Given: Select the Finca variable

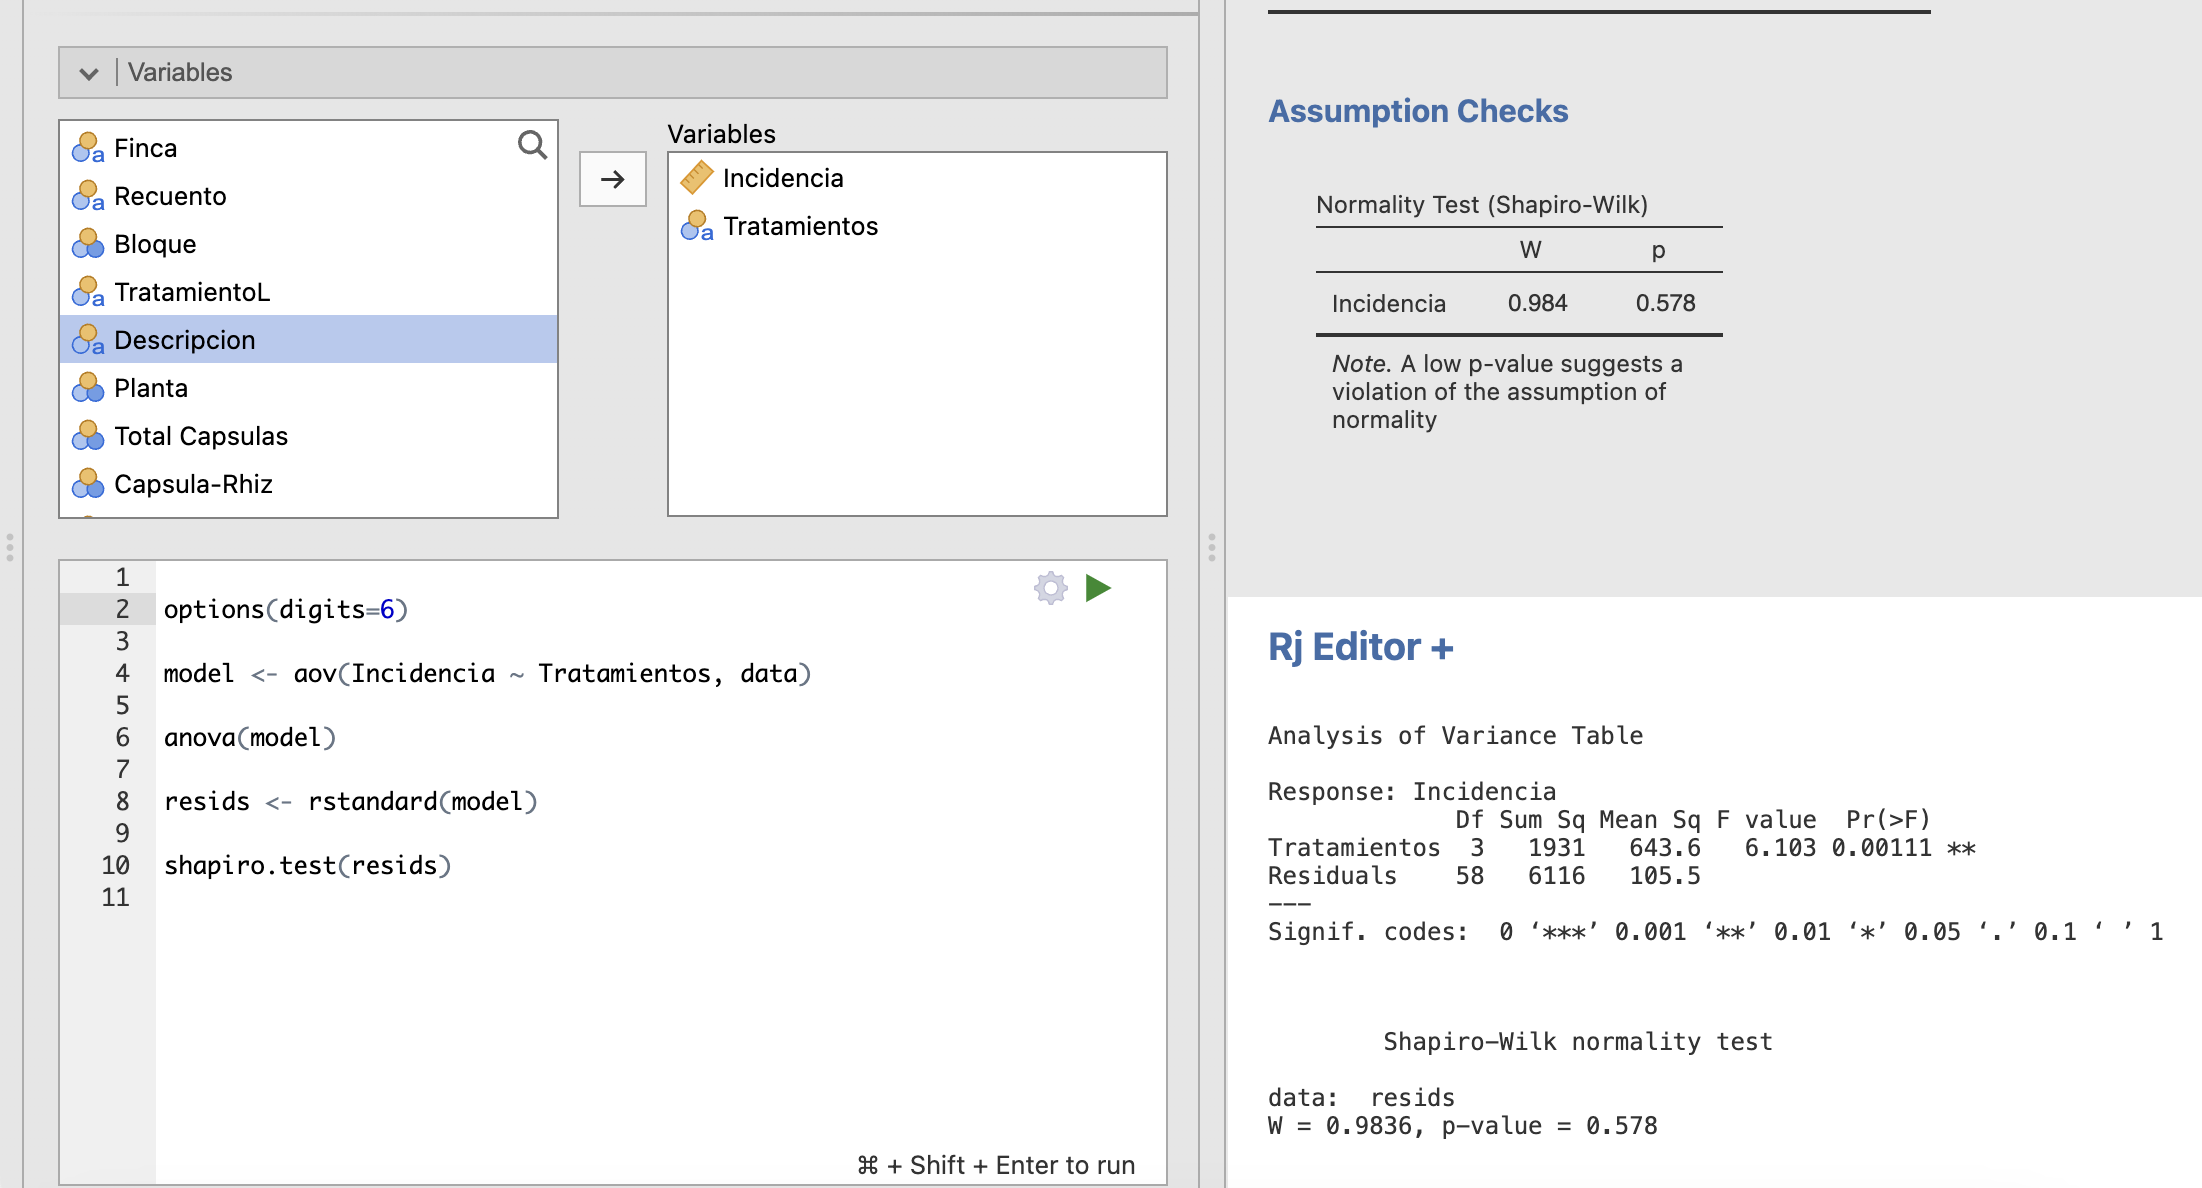Looking at the screenshot, I should pos(146,148).
